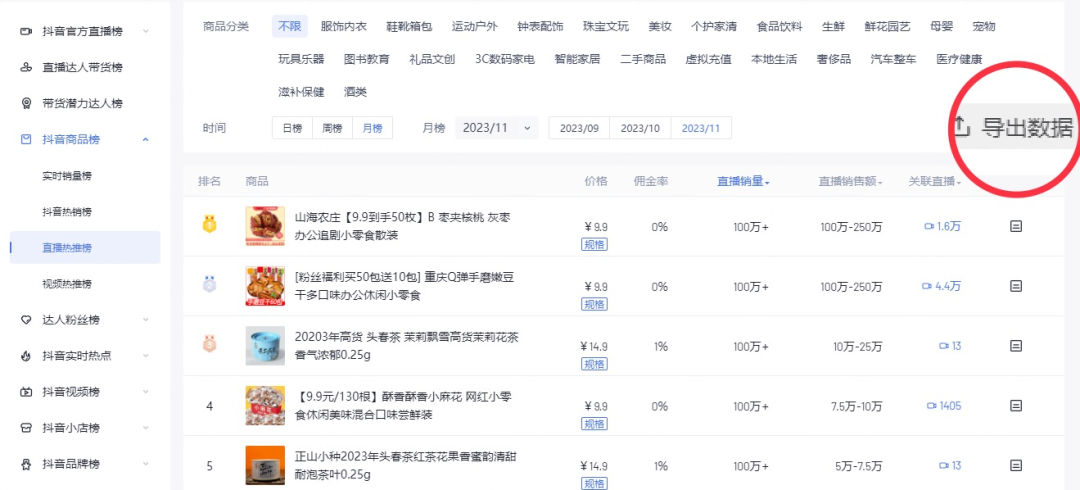Collapse 抖音商品榜 menu chevron
This screenshot has width=1080, height=490.
tap(145, 139)
